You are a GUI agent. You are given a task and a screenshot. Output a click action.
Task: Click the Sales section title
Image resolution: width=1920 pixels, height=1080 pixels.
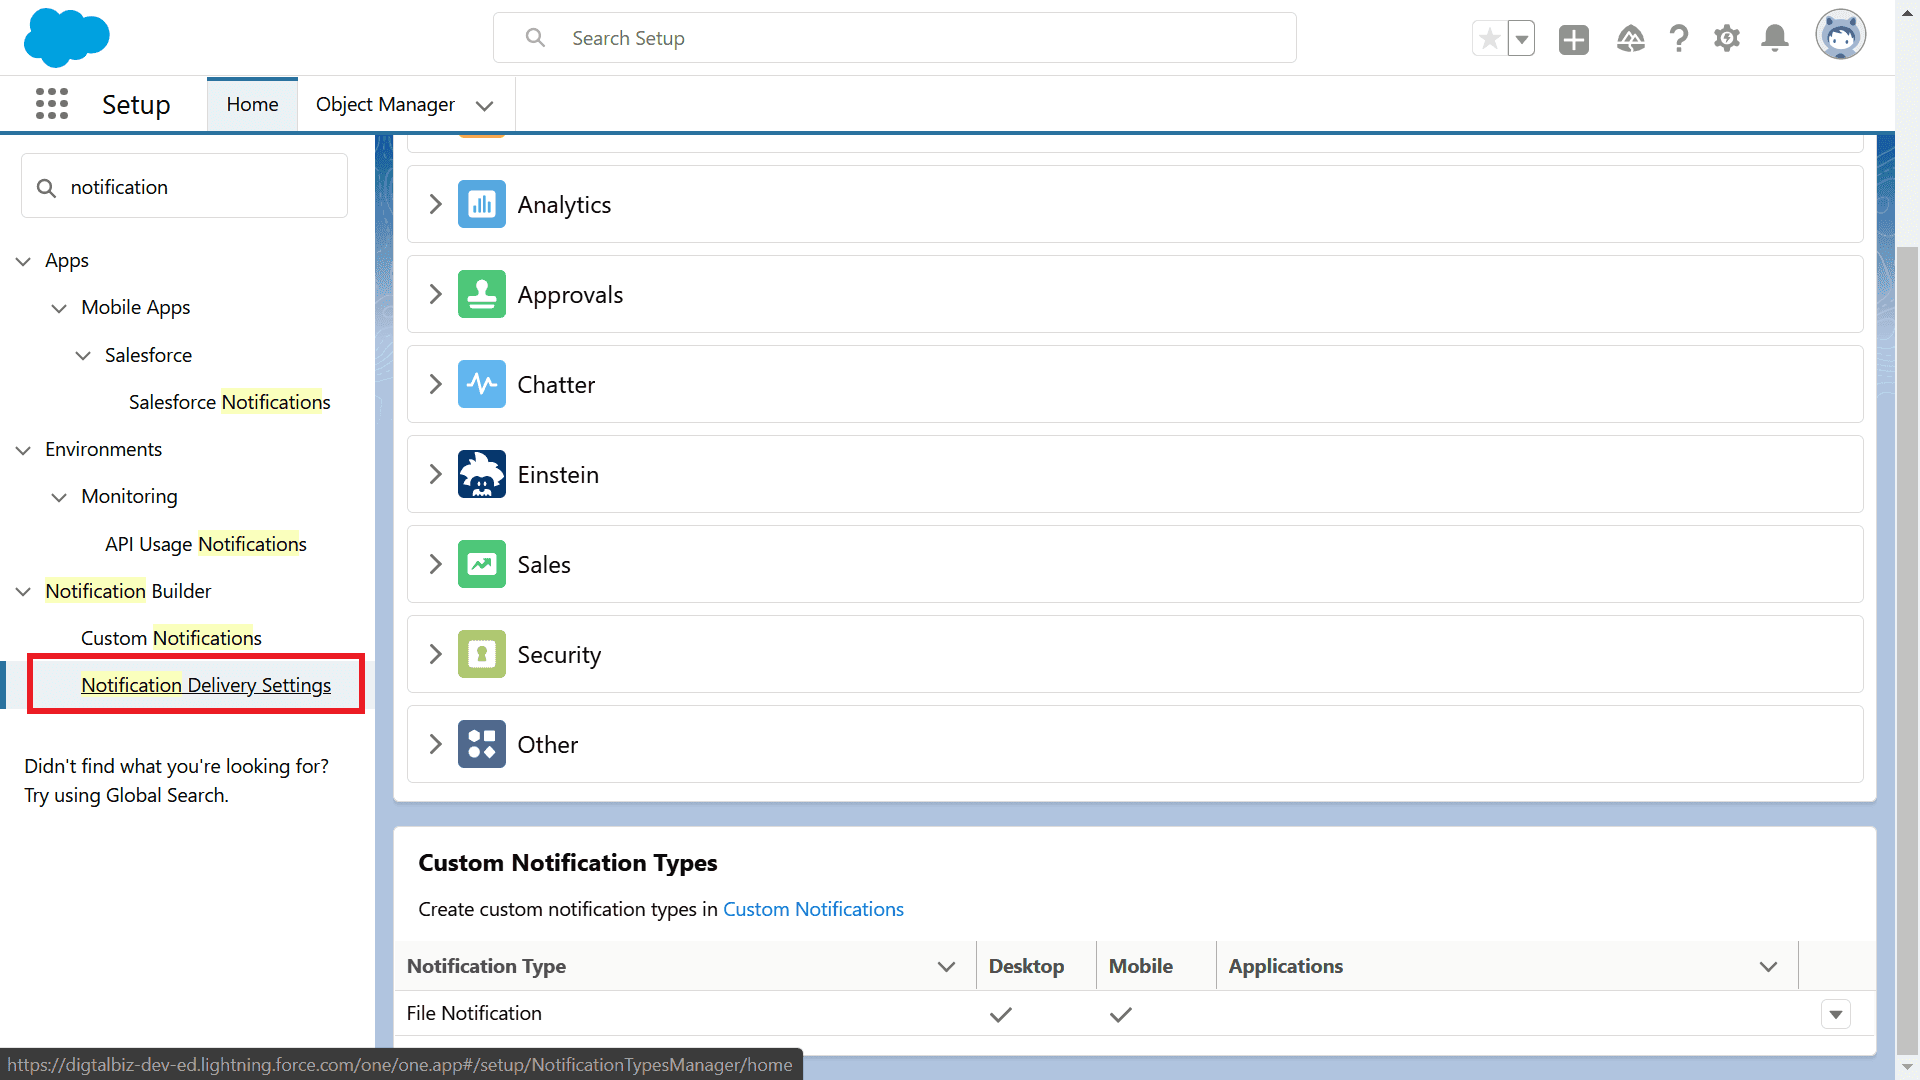(544, 565)
